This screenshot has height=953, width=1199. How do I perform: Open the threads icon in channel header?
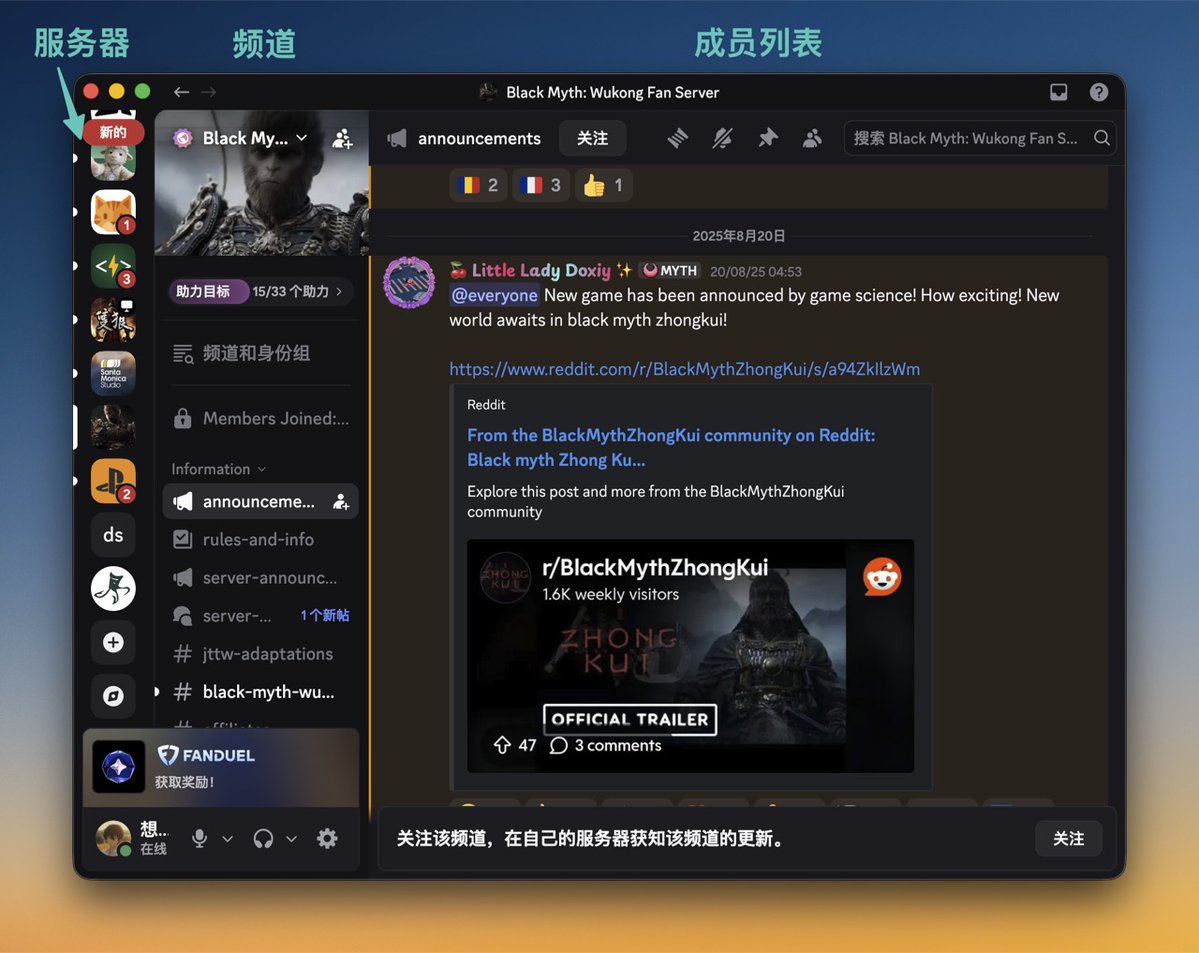(677, 138)
